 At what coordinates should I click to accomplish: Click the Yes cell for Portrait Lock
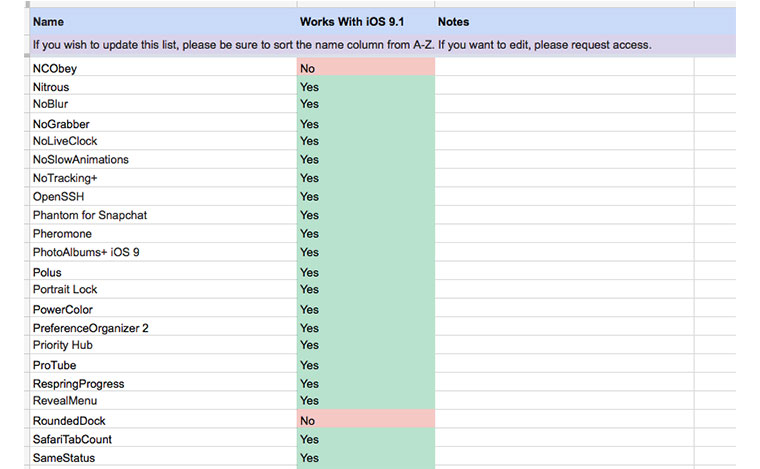pos(366,289)
